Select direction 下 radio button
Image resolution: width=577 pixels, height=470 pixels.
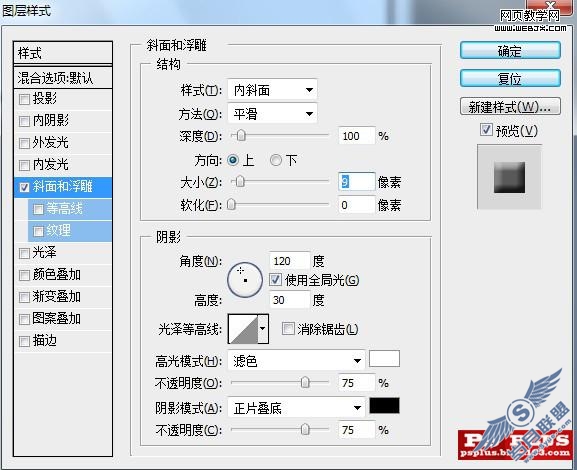coord(276,160)
